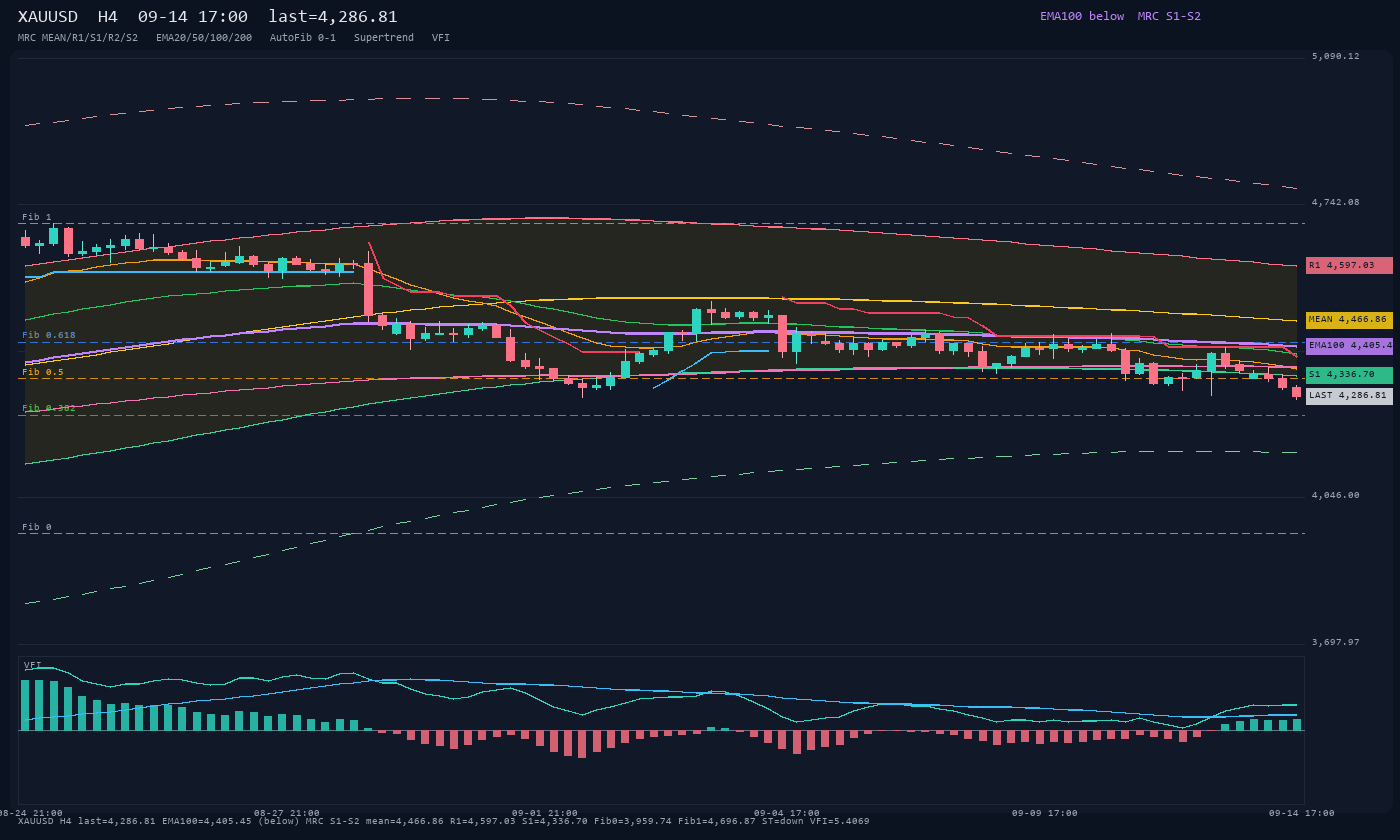This screenshot has height=840, width=1400.
Task: Click the "Fib 0.5" level label
Action: (43, 372)
